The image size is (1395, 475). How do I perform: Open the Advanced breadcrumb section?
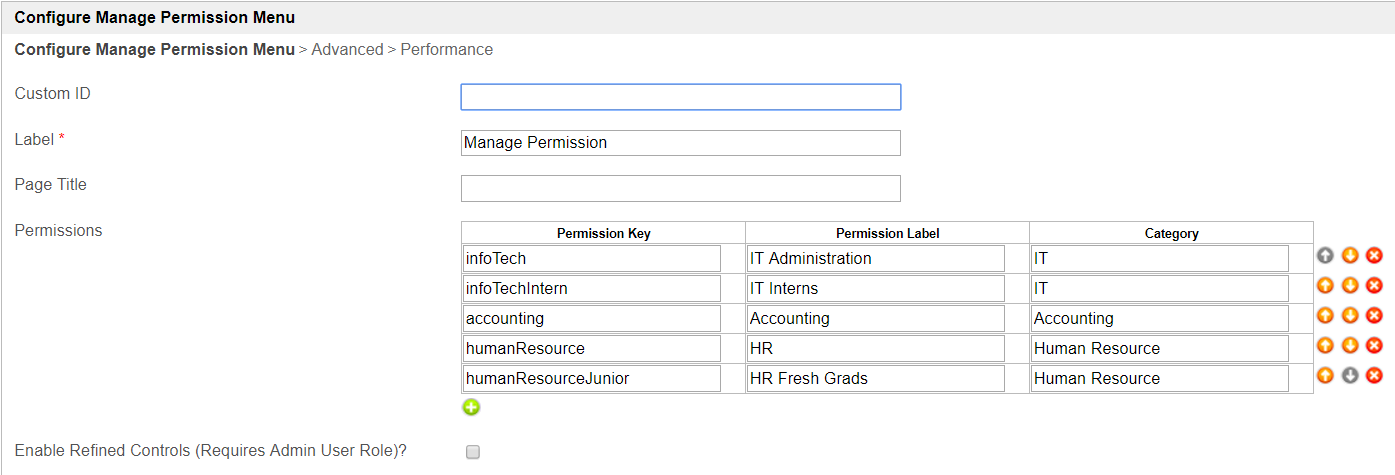pos(347,49)
